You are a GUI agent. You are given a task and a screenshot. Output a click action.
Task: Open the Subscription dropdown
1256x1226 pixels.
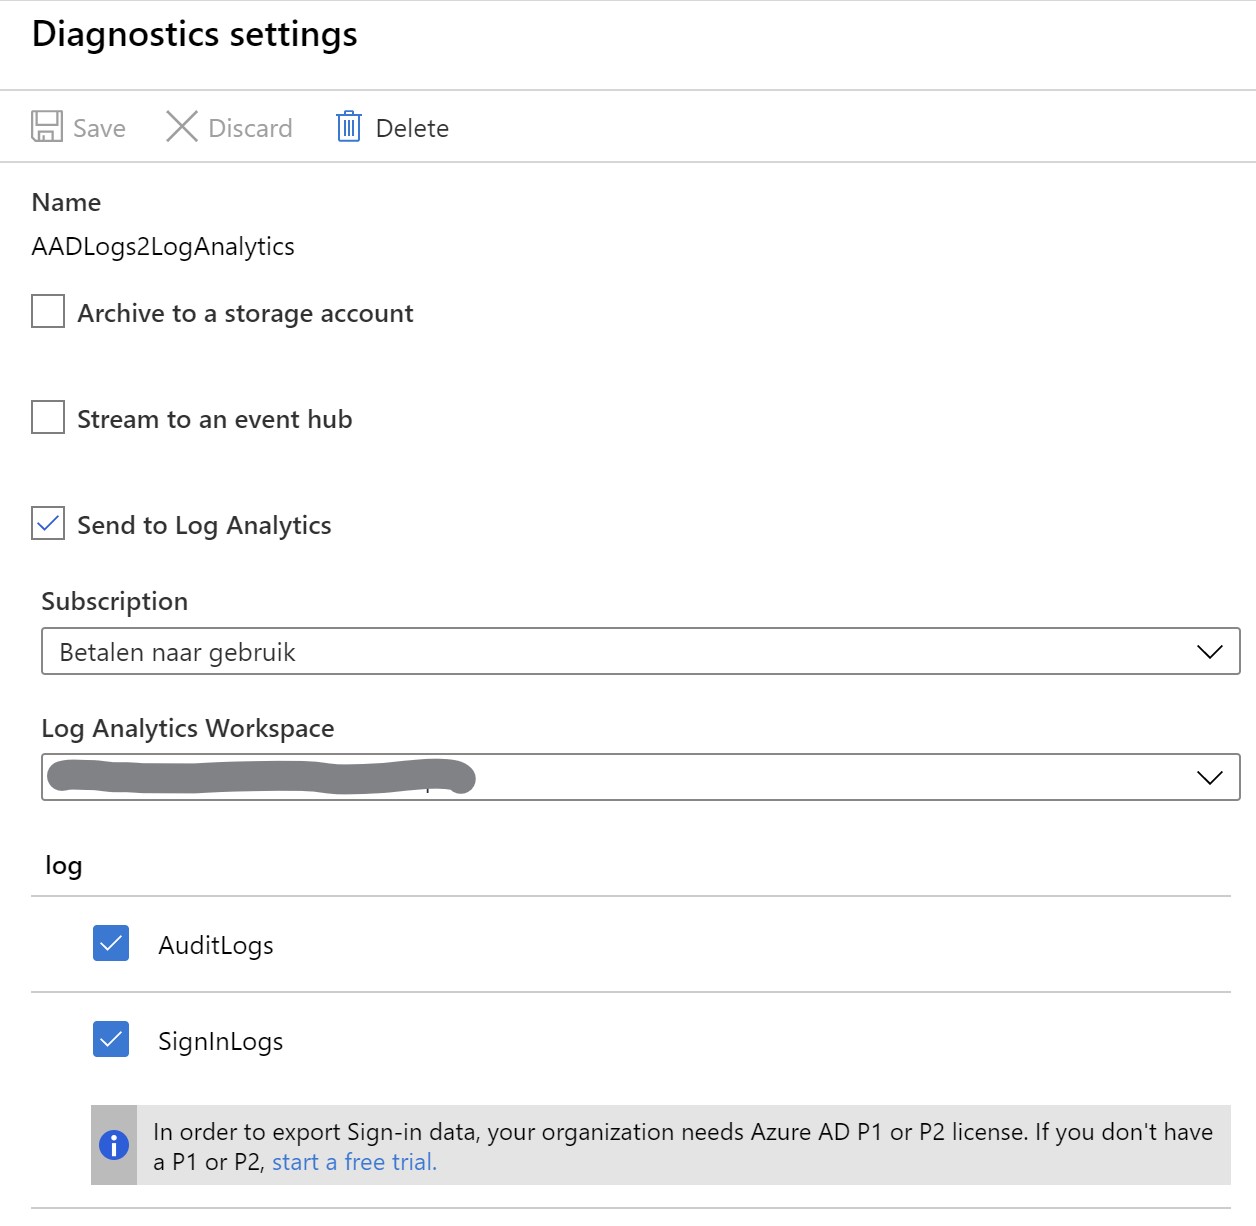[640, 651]
